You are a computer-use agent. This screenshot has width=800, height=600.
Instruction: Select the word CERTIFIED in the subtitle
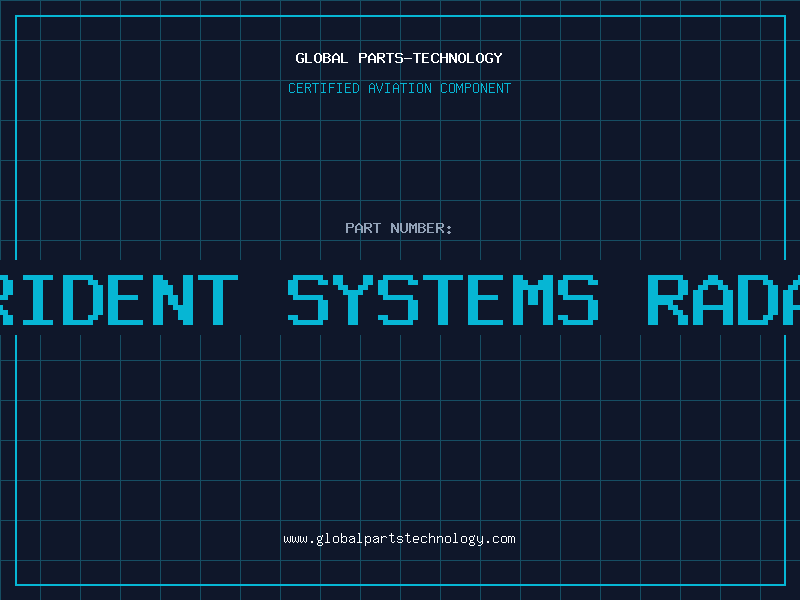click(324, 88)
